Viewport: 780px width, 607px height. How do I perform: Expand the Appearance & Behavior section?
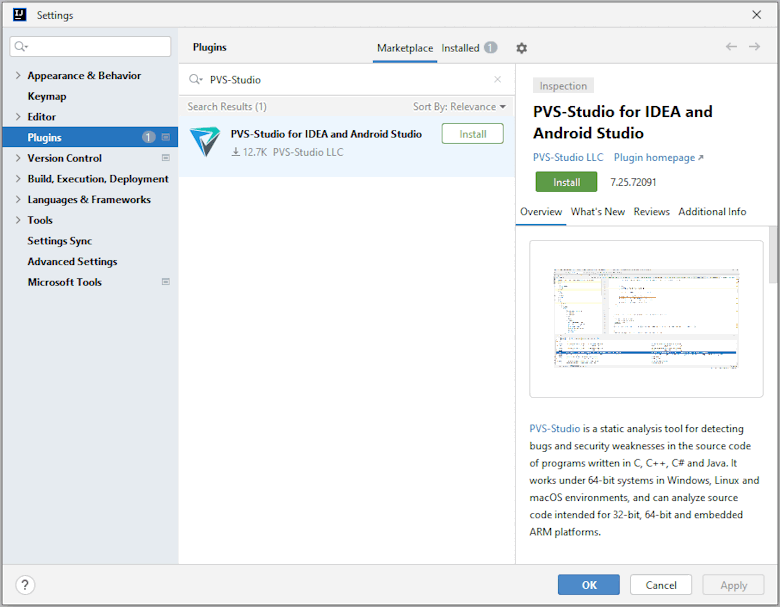[18, 76]
